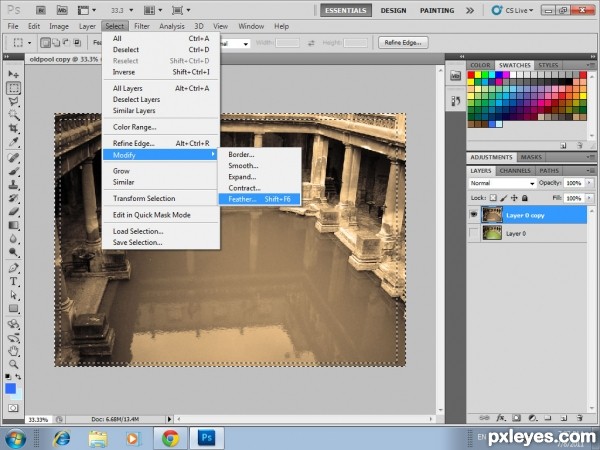Choose Add to selection mode
Image resolution: width=600 pixels, height=450 pixels.
click(x=56, y=42)
